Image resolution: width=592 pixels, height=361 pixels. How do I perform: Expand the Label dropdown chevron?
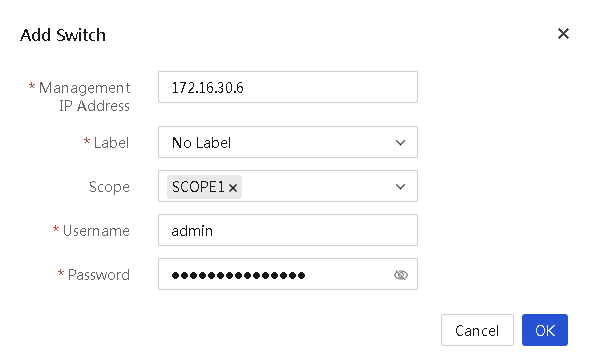(400, 143)
